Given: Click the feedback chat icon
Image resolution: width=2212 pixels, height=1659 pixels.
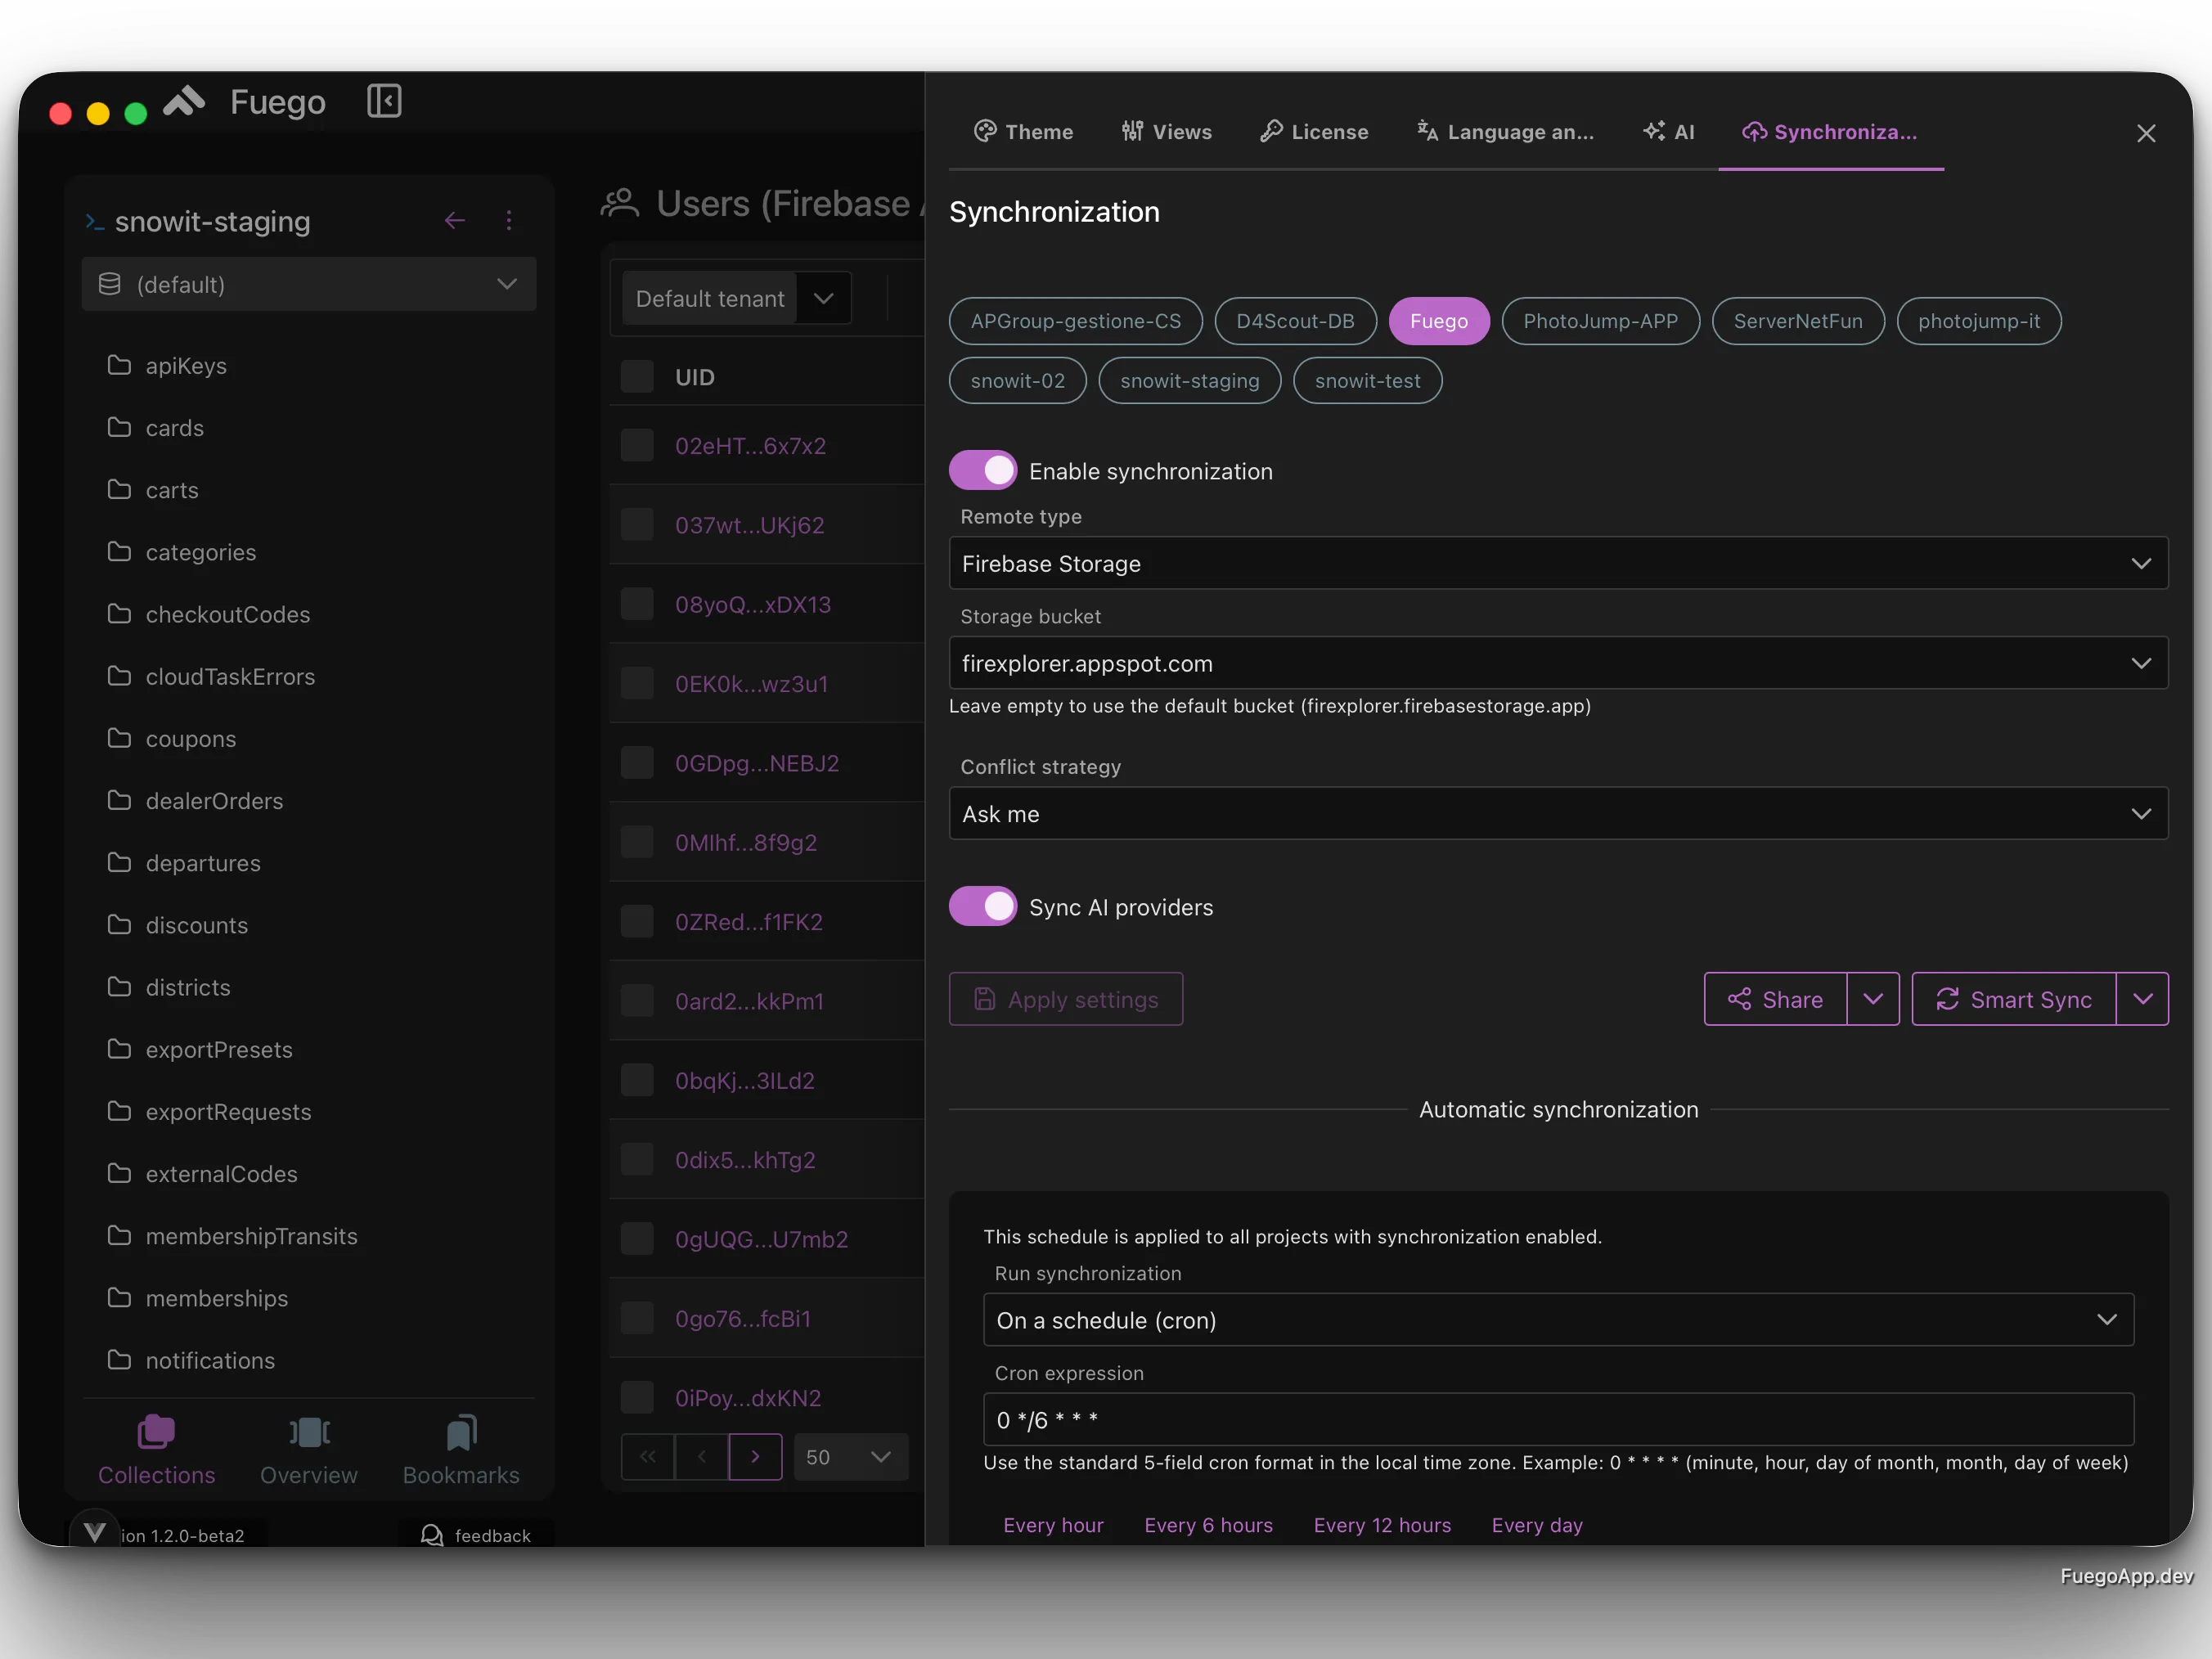Looking at the screenshot, I should (432, 1535).
